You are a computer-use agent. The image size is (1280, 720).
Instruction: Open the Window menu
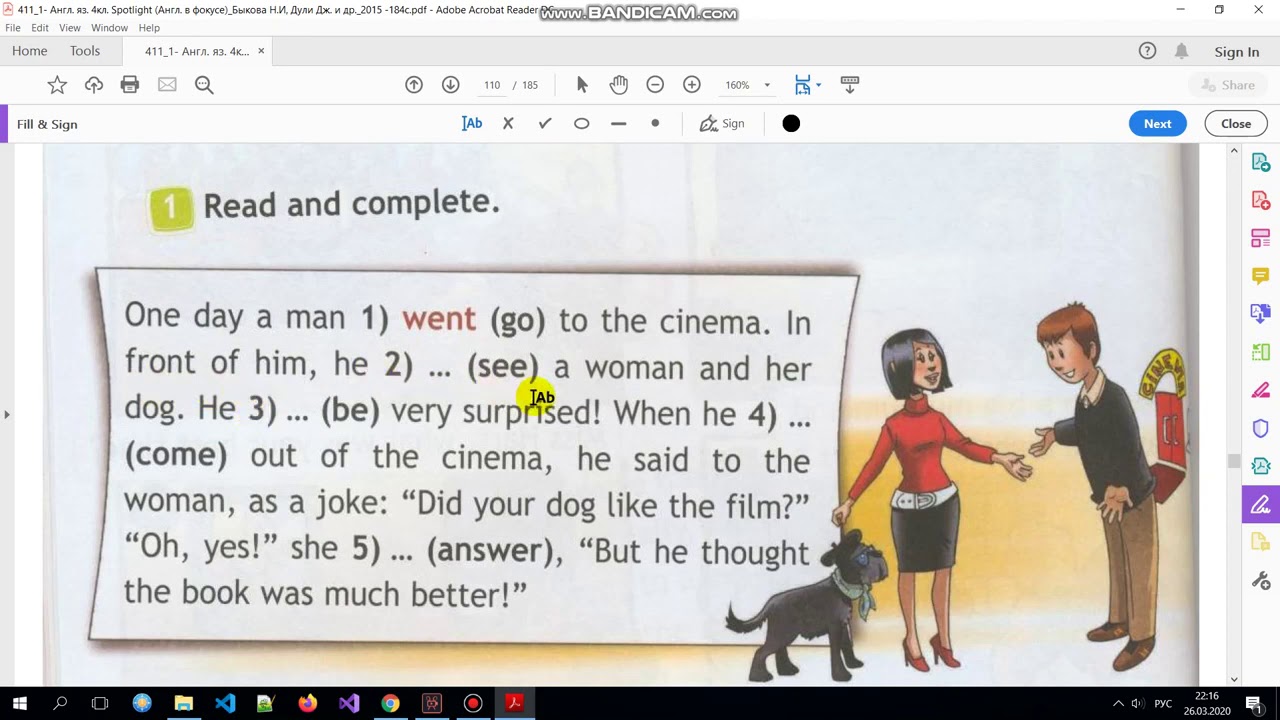(110, 28)
